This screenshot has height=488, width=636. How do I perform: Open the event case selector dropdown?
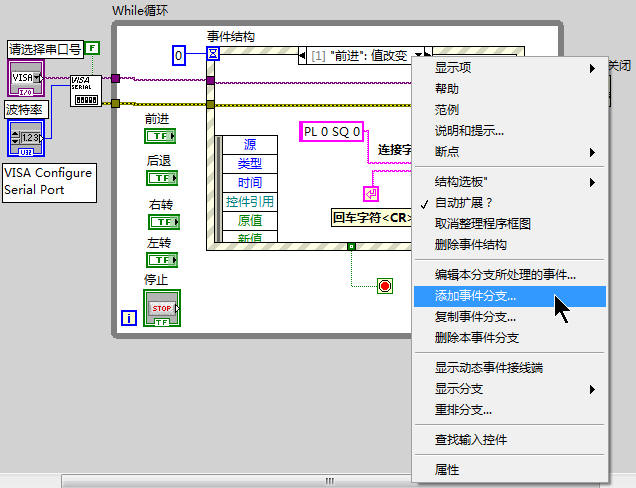click(421, 54)
